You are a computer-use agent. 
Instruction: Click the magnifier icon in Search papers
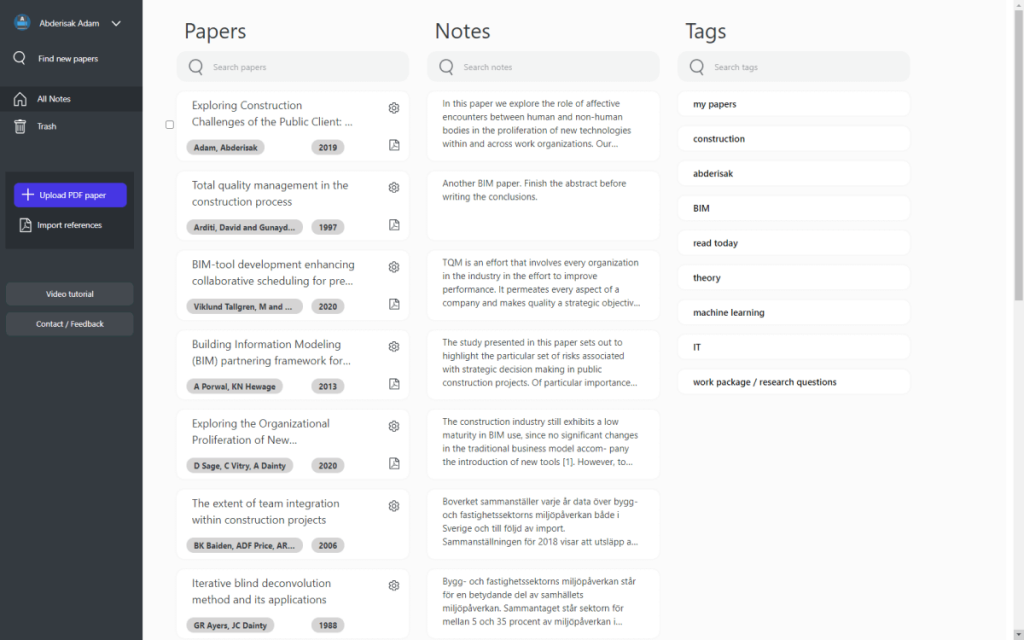(x=196, y=67)
